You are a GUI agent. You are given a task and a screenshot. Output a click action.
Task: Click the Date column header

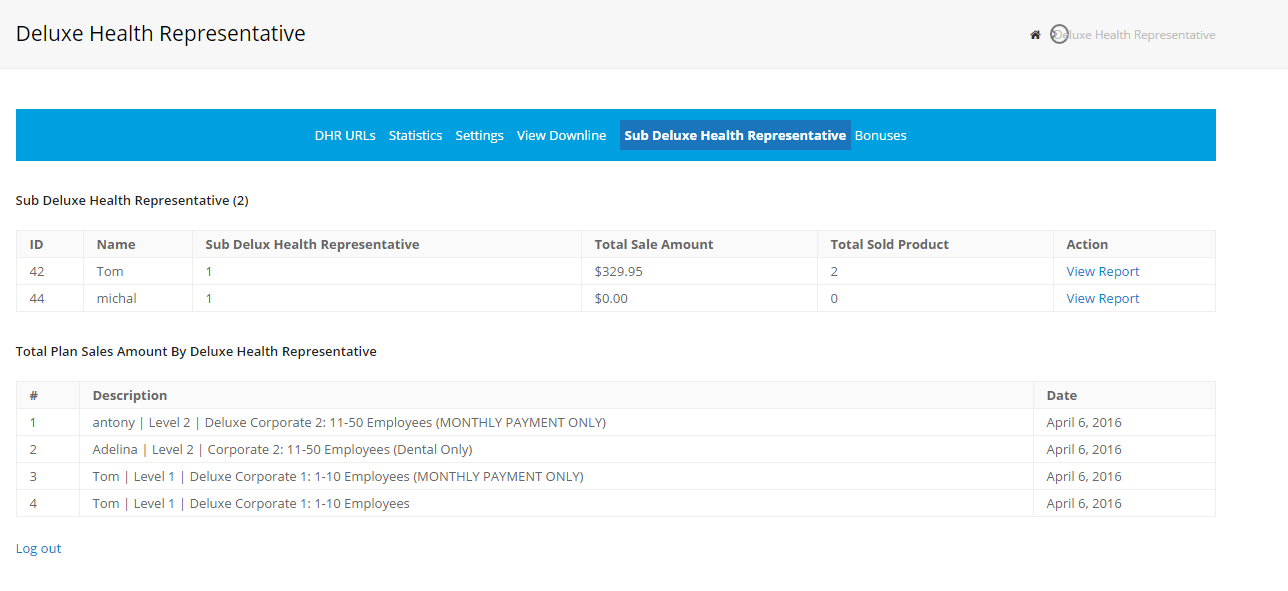coord(1061,396)
